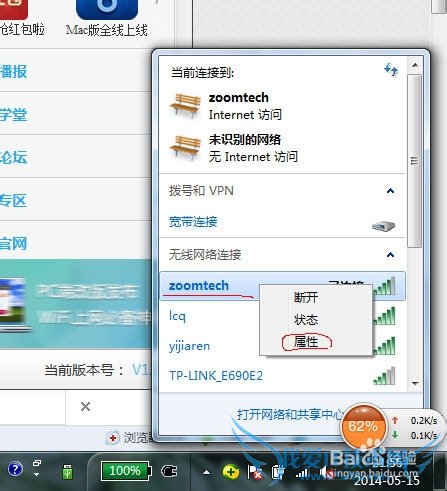The image size is (447, 491).
Task: Open the Action Center flag icon
Action: (x=254, y=472)
